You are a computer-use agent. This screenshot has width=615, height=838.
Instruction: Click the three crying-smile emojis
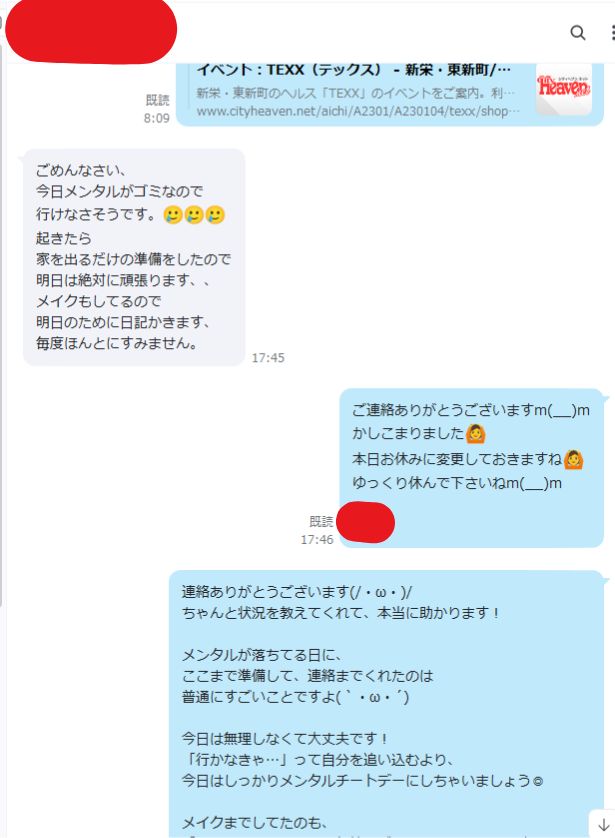[x=194, y=215]
